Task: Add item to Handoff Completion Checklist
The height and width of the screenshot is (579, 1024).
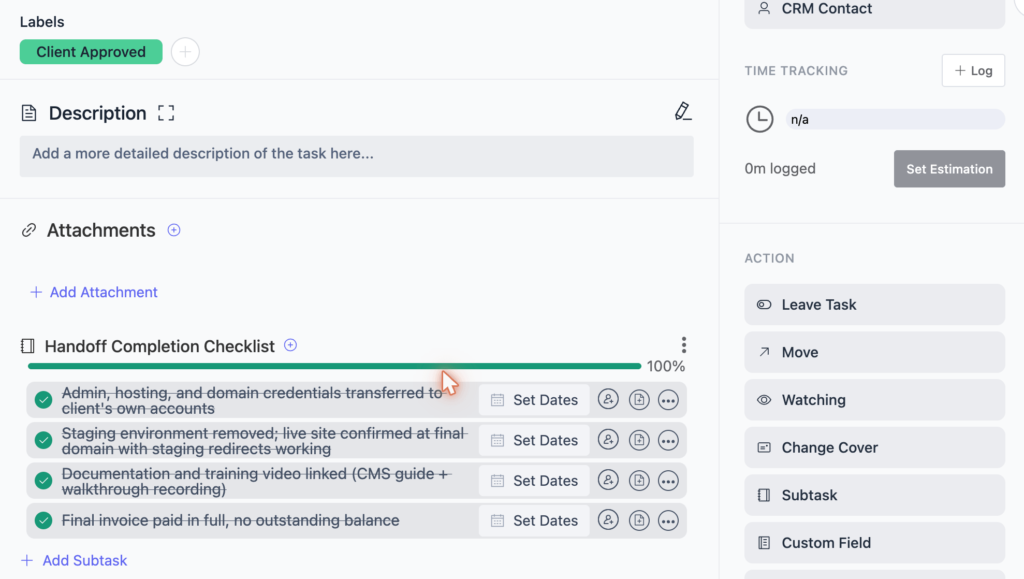Action: tap(291, 345)
